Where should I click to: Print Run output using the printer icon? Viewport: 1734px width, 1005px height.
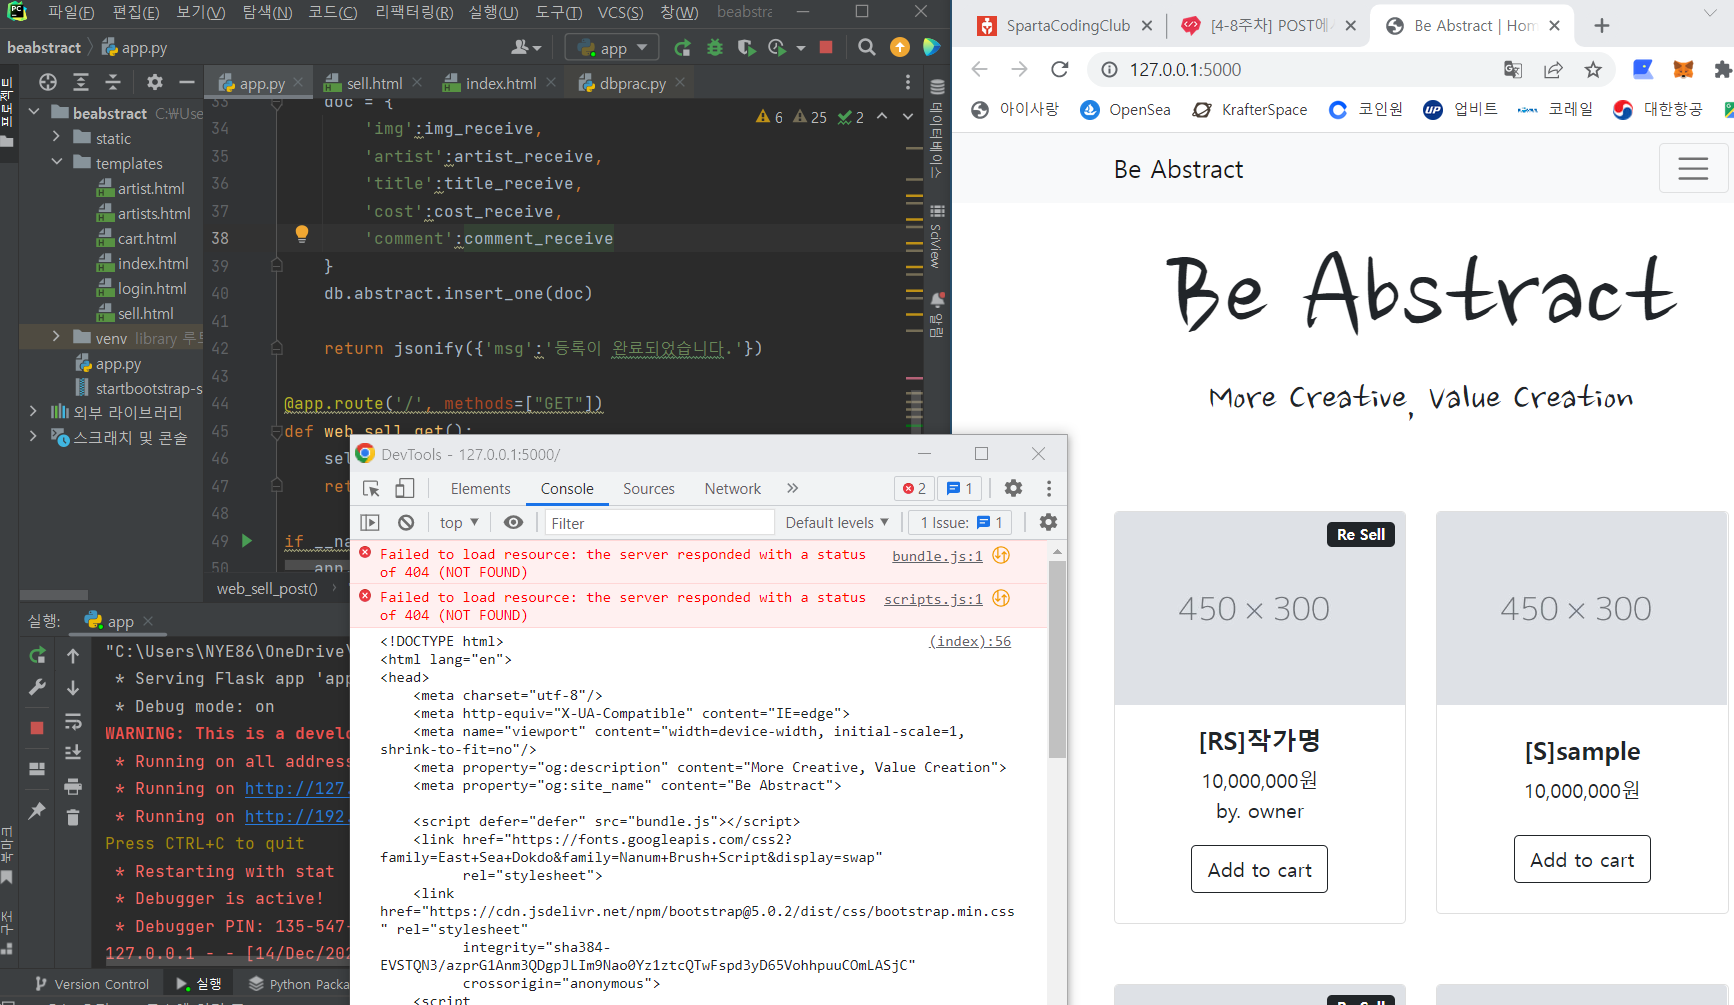tap(72, 786)
